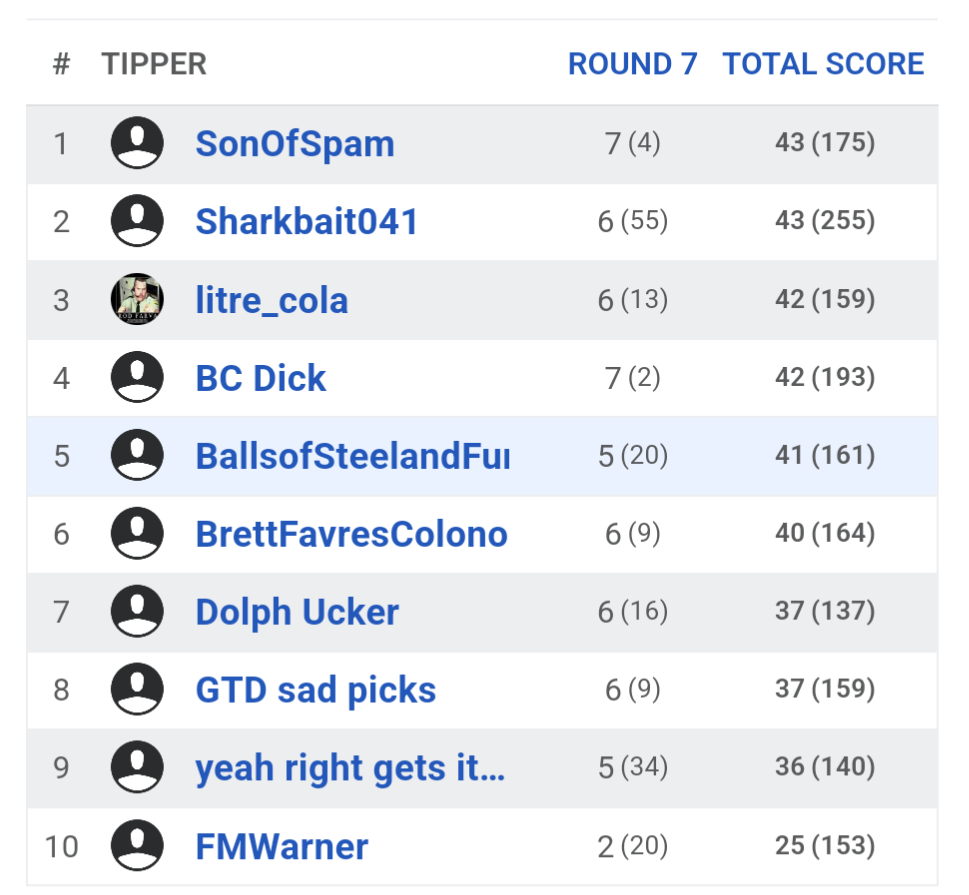Open litre_cola's profile photo thumbnail
The height and width of the screenshot is (895, 969).
137,299
